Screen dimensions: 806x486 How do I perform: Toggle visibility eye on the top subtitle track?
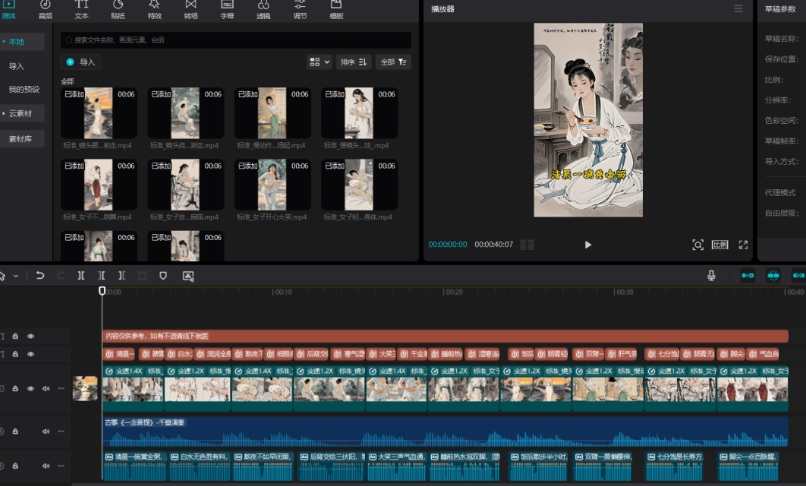pos(31,337)
